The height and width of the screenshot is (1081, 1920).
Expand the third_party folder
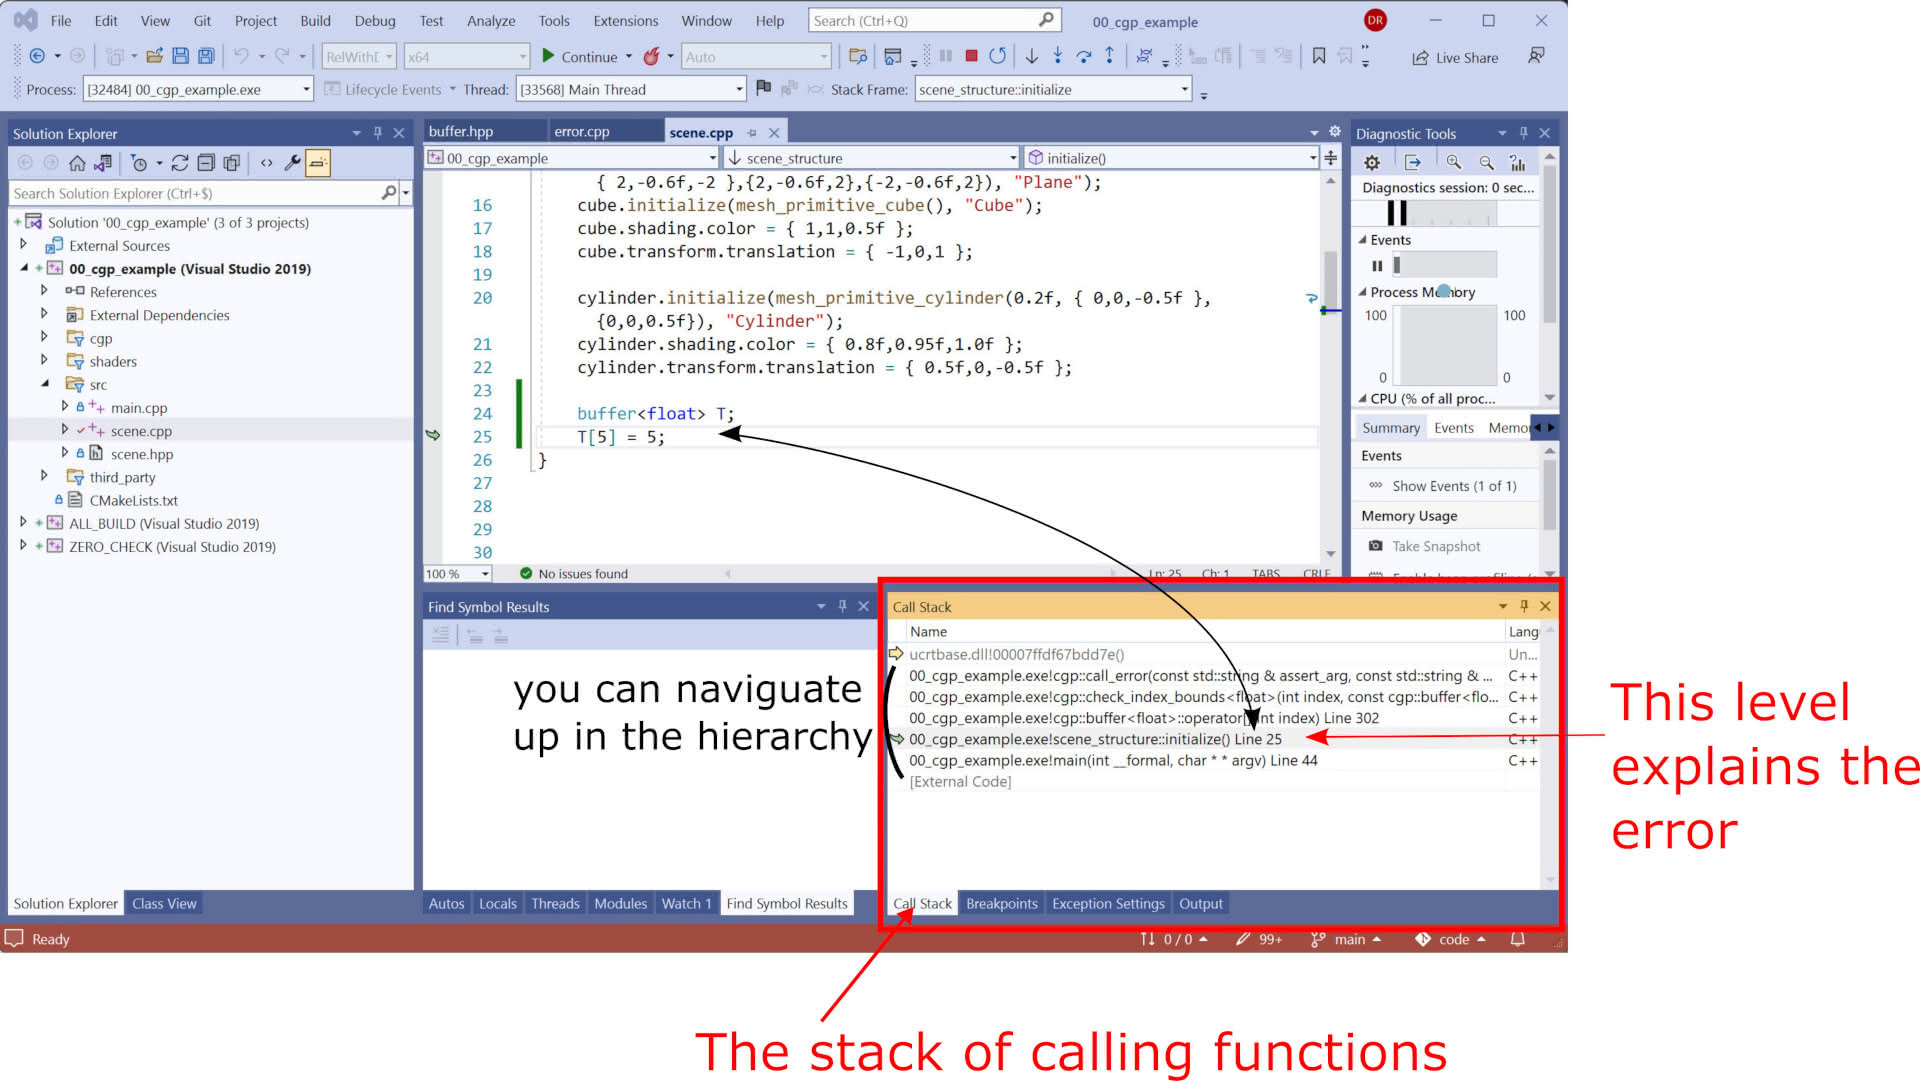point(44,477)
